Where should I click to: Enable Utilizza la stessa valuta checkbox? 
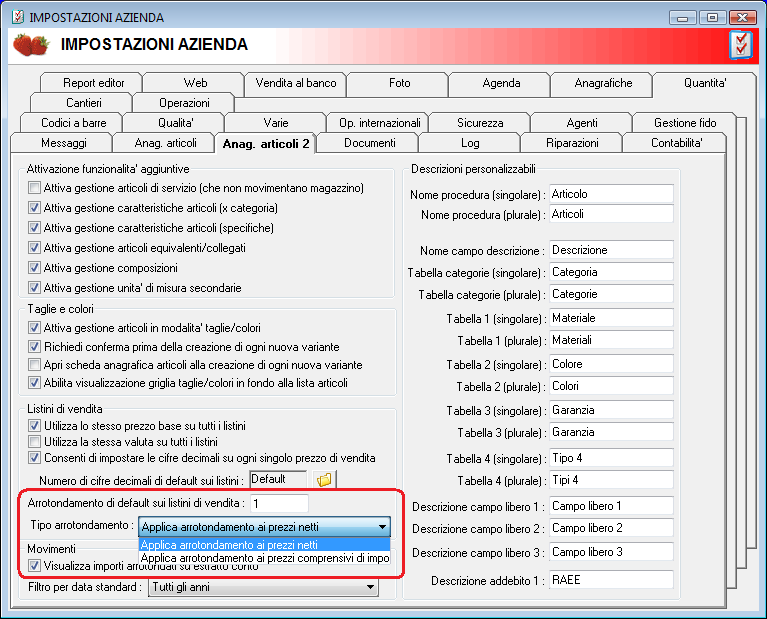(34, 442)
